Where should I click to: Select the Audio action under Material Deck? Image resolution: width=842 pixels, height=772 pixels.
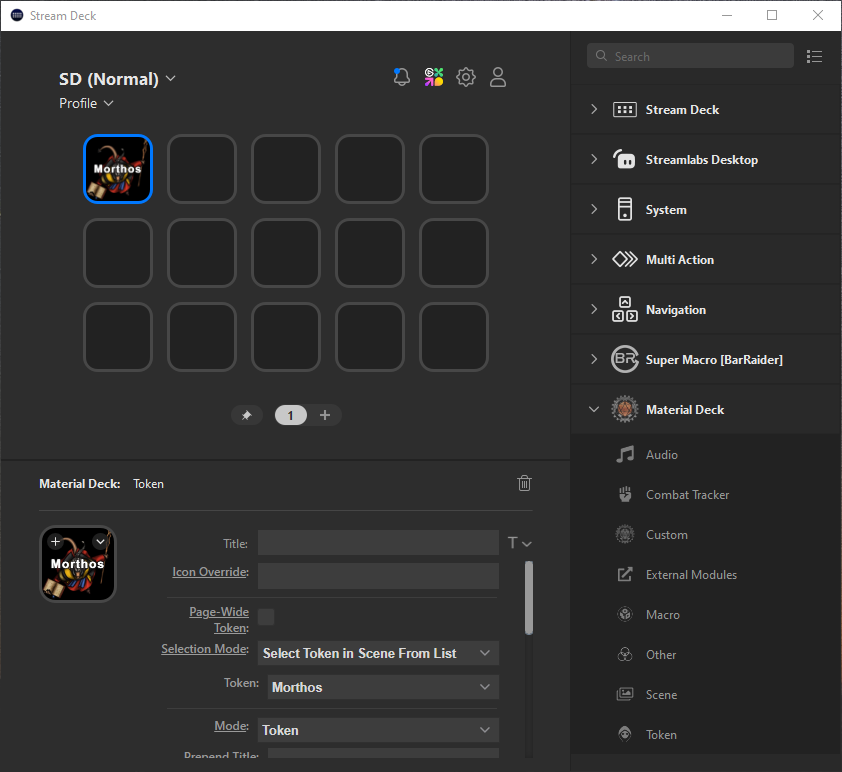[659, 454]
